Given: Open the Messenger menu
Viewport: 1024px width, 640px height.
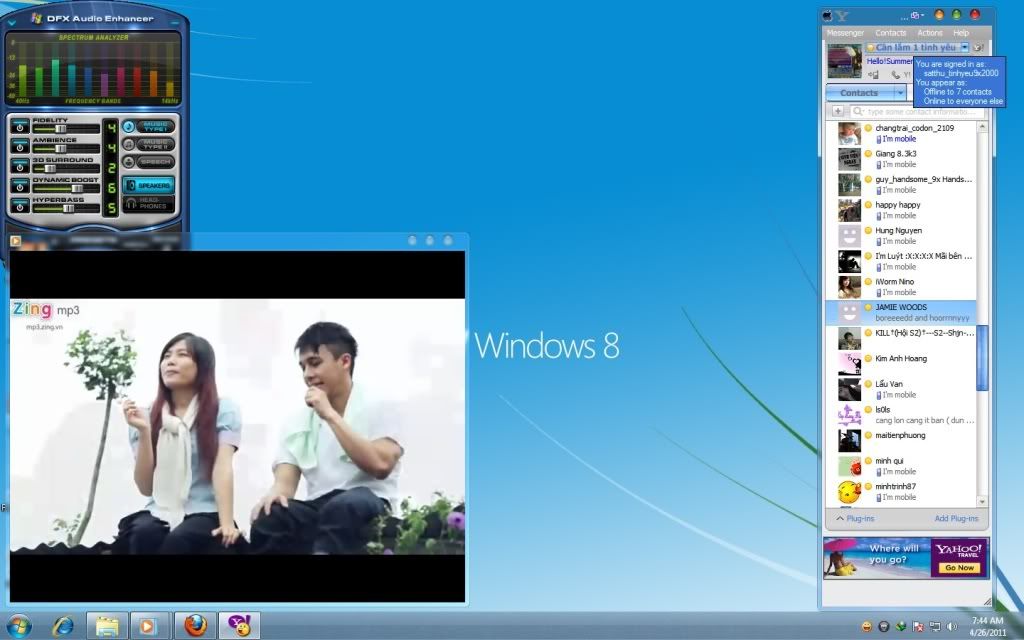Looking at the screenshot, I should [x=845, y=33].
